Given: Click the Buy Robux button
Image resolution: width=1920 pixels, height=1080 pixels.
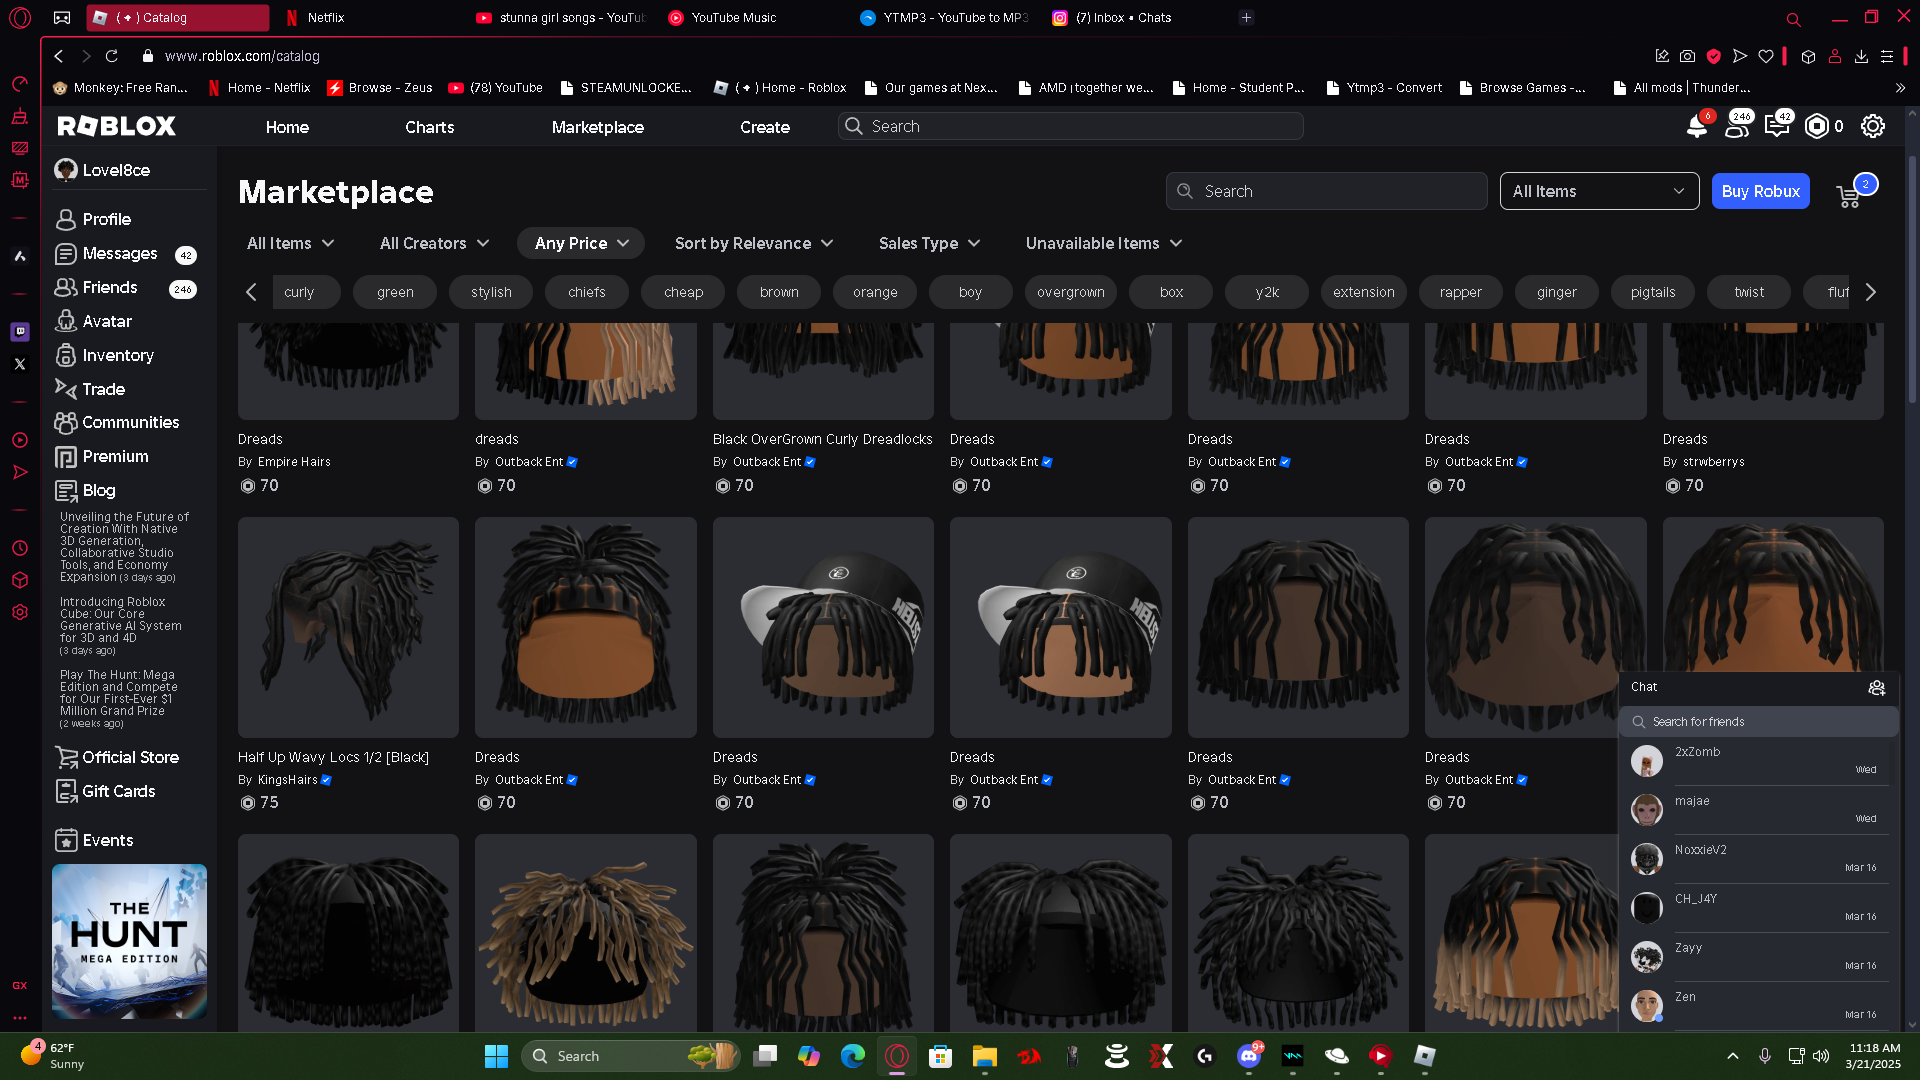Looking at the screenshot, I should (1760, 191).
